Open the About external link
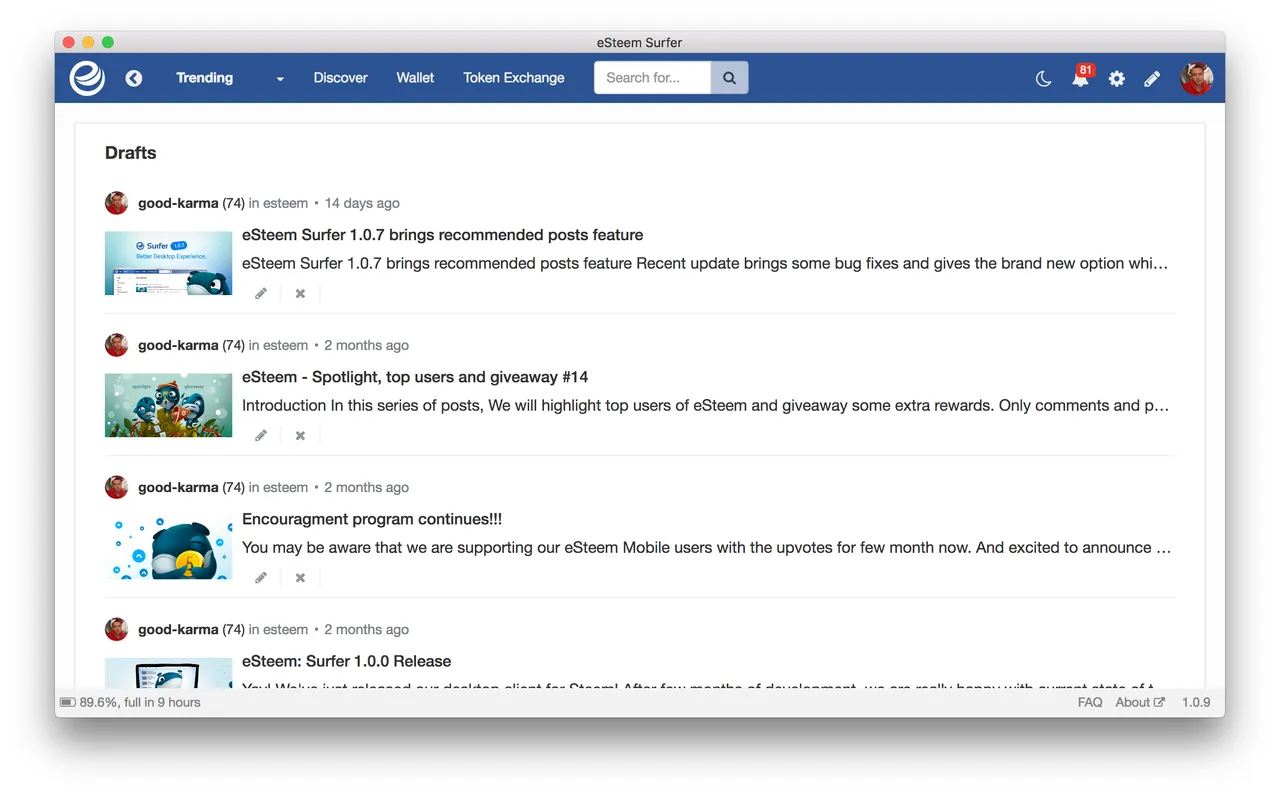Image resolution: width=1280 pixels, height=796 pixels. pyautogui.click(x=1140, y=703)
